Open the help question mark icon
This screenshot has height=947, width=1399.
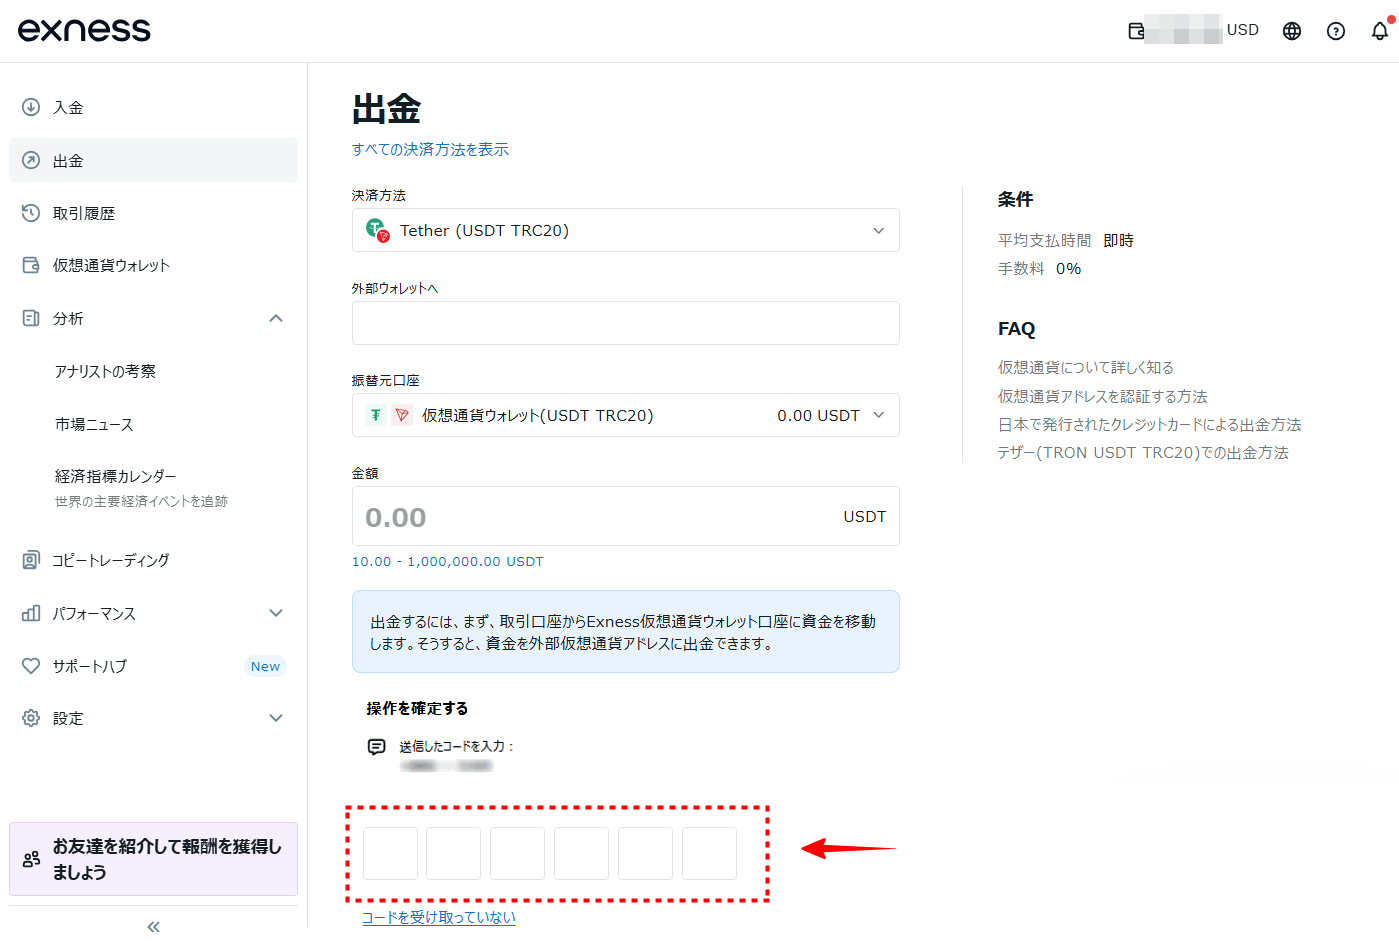[1336, 31]
